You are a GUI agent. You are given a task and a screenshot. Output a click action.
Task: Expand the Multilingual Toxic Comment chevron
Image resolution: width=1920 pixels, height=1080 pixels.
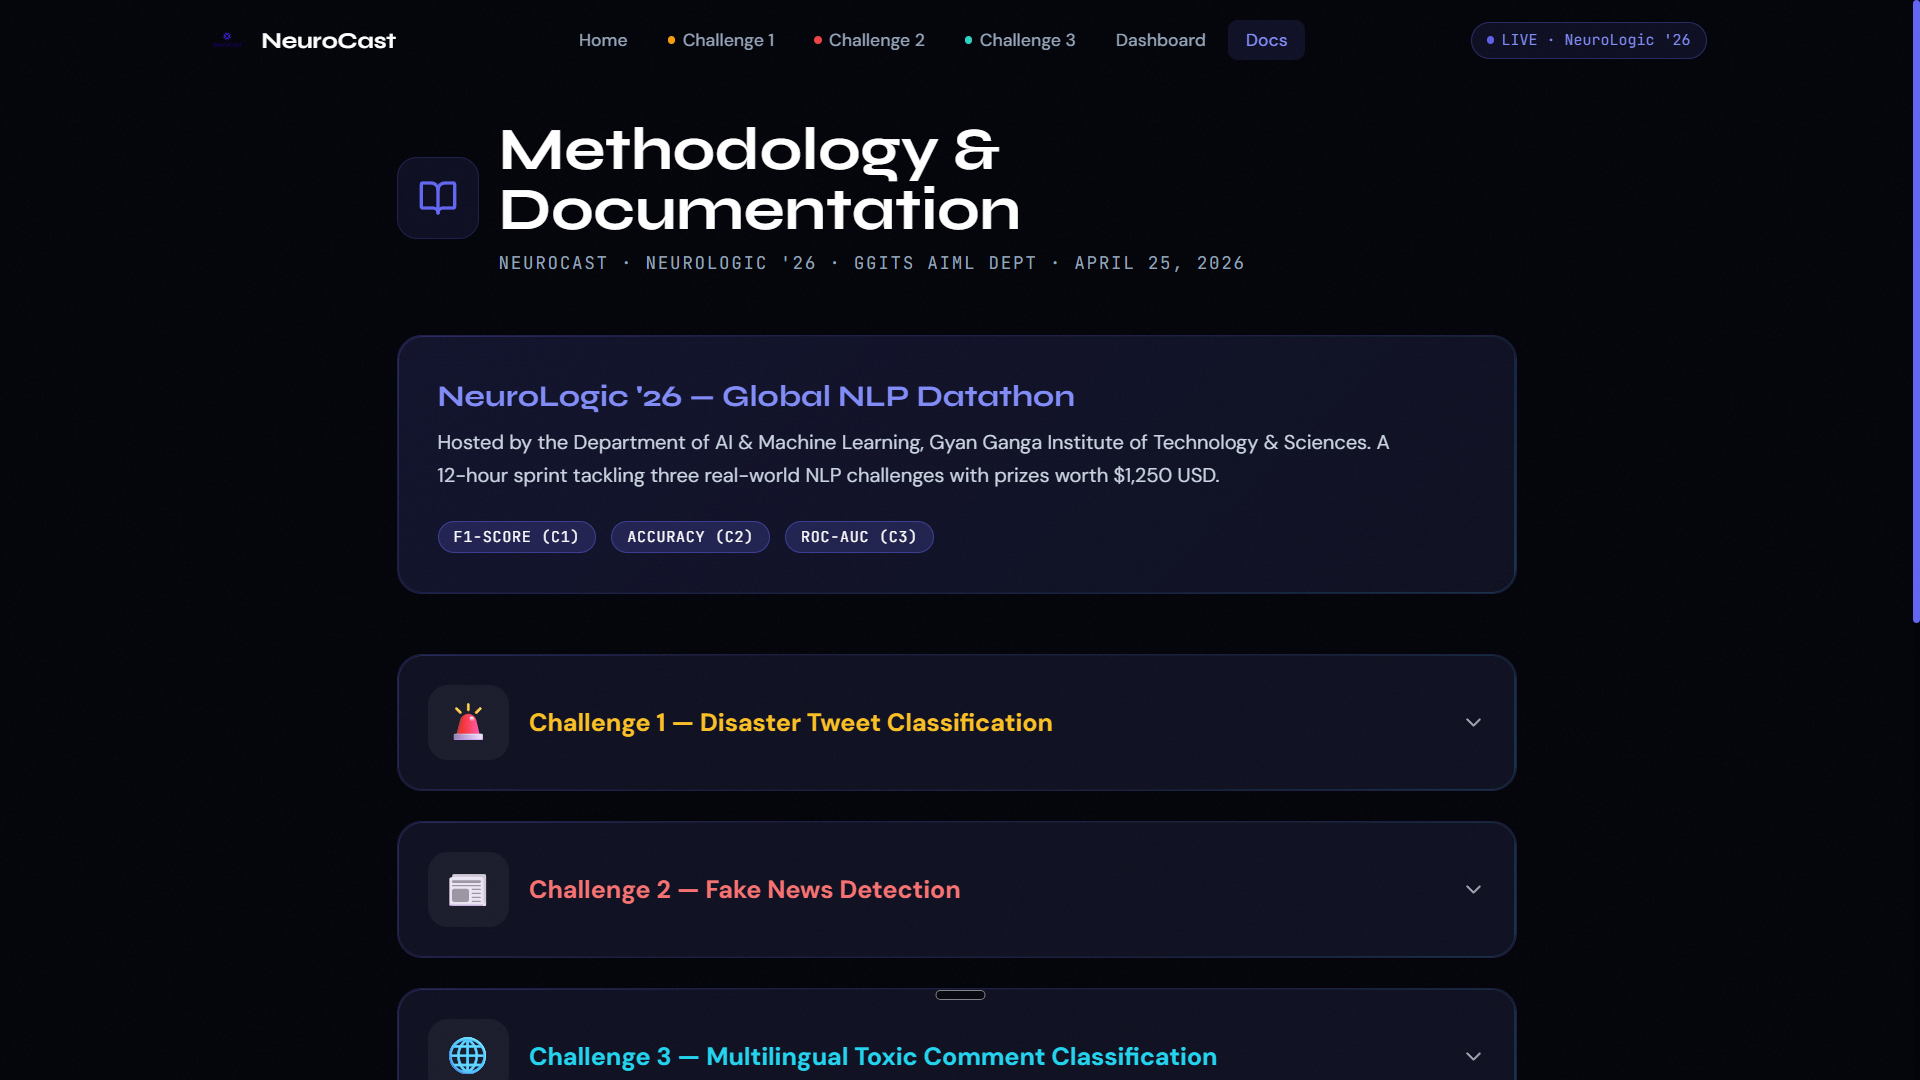tap(1473, 1056)
